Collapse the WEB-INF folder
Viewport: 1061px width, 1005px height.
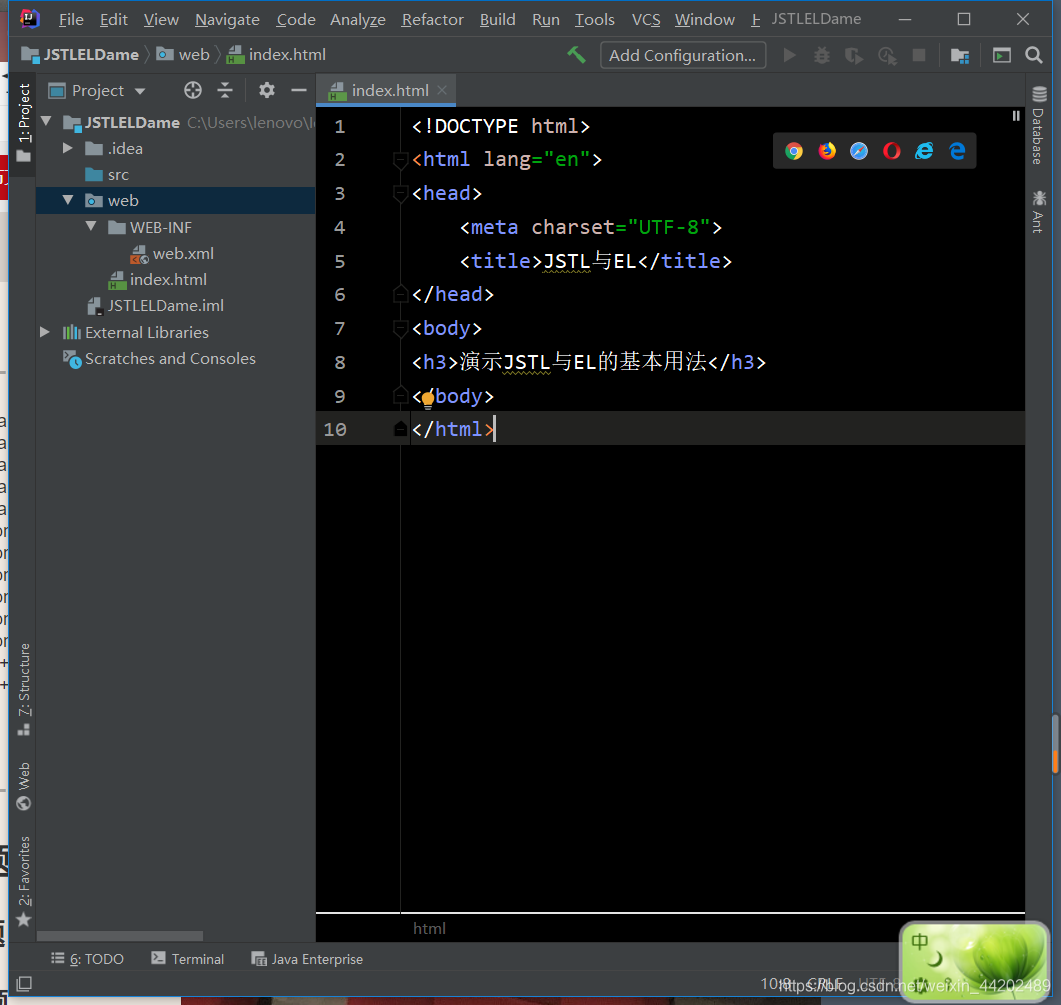tap(91, 226)
